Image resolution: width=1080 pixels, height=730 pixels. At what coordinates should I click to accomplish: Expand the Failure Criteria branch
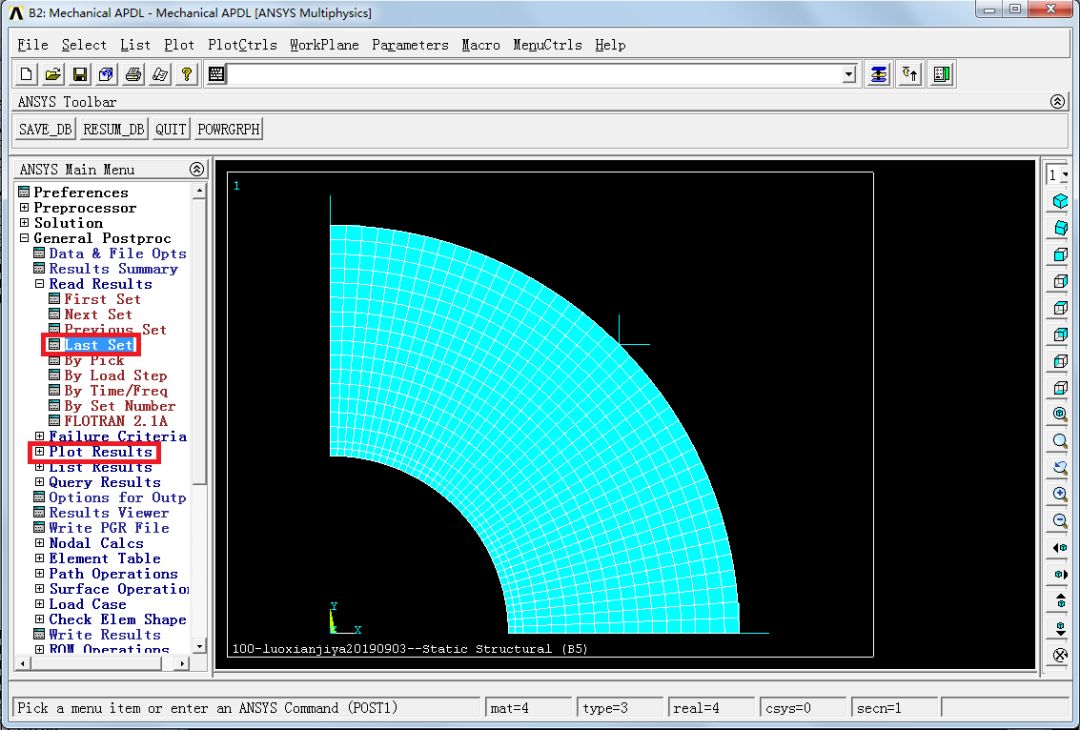click(38, 436)
